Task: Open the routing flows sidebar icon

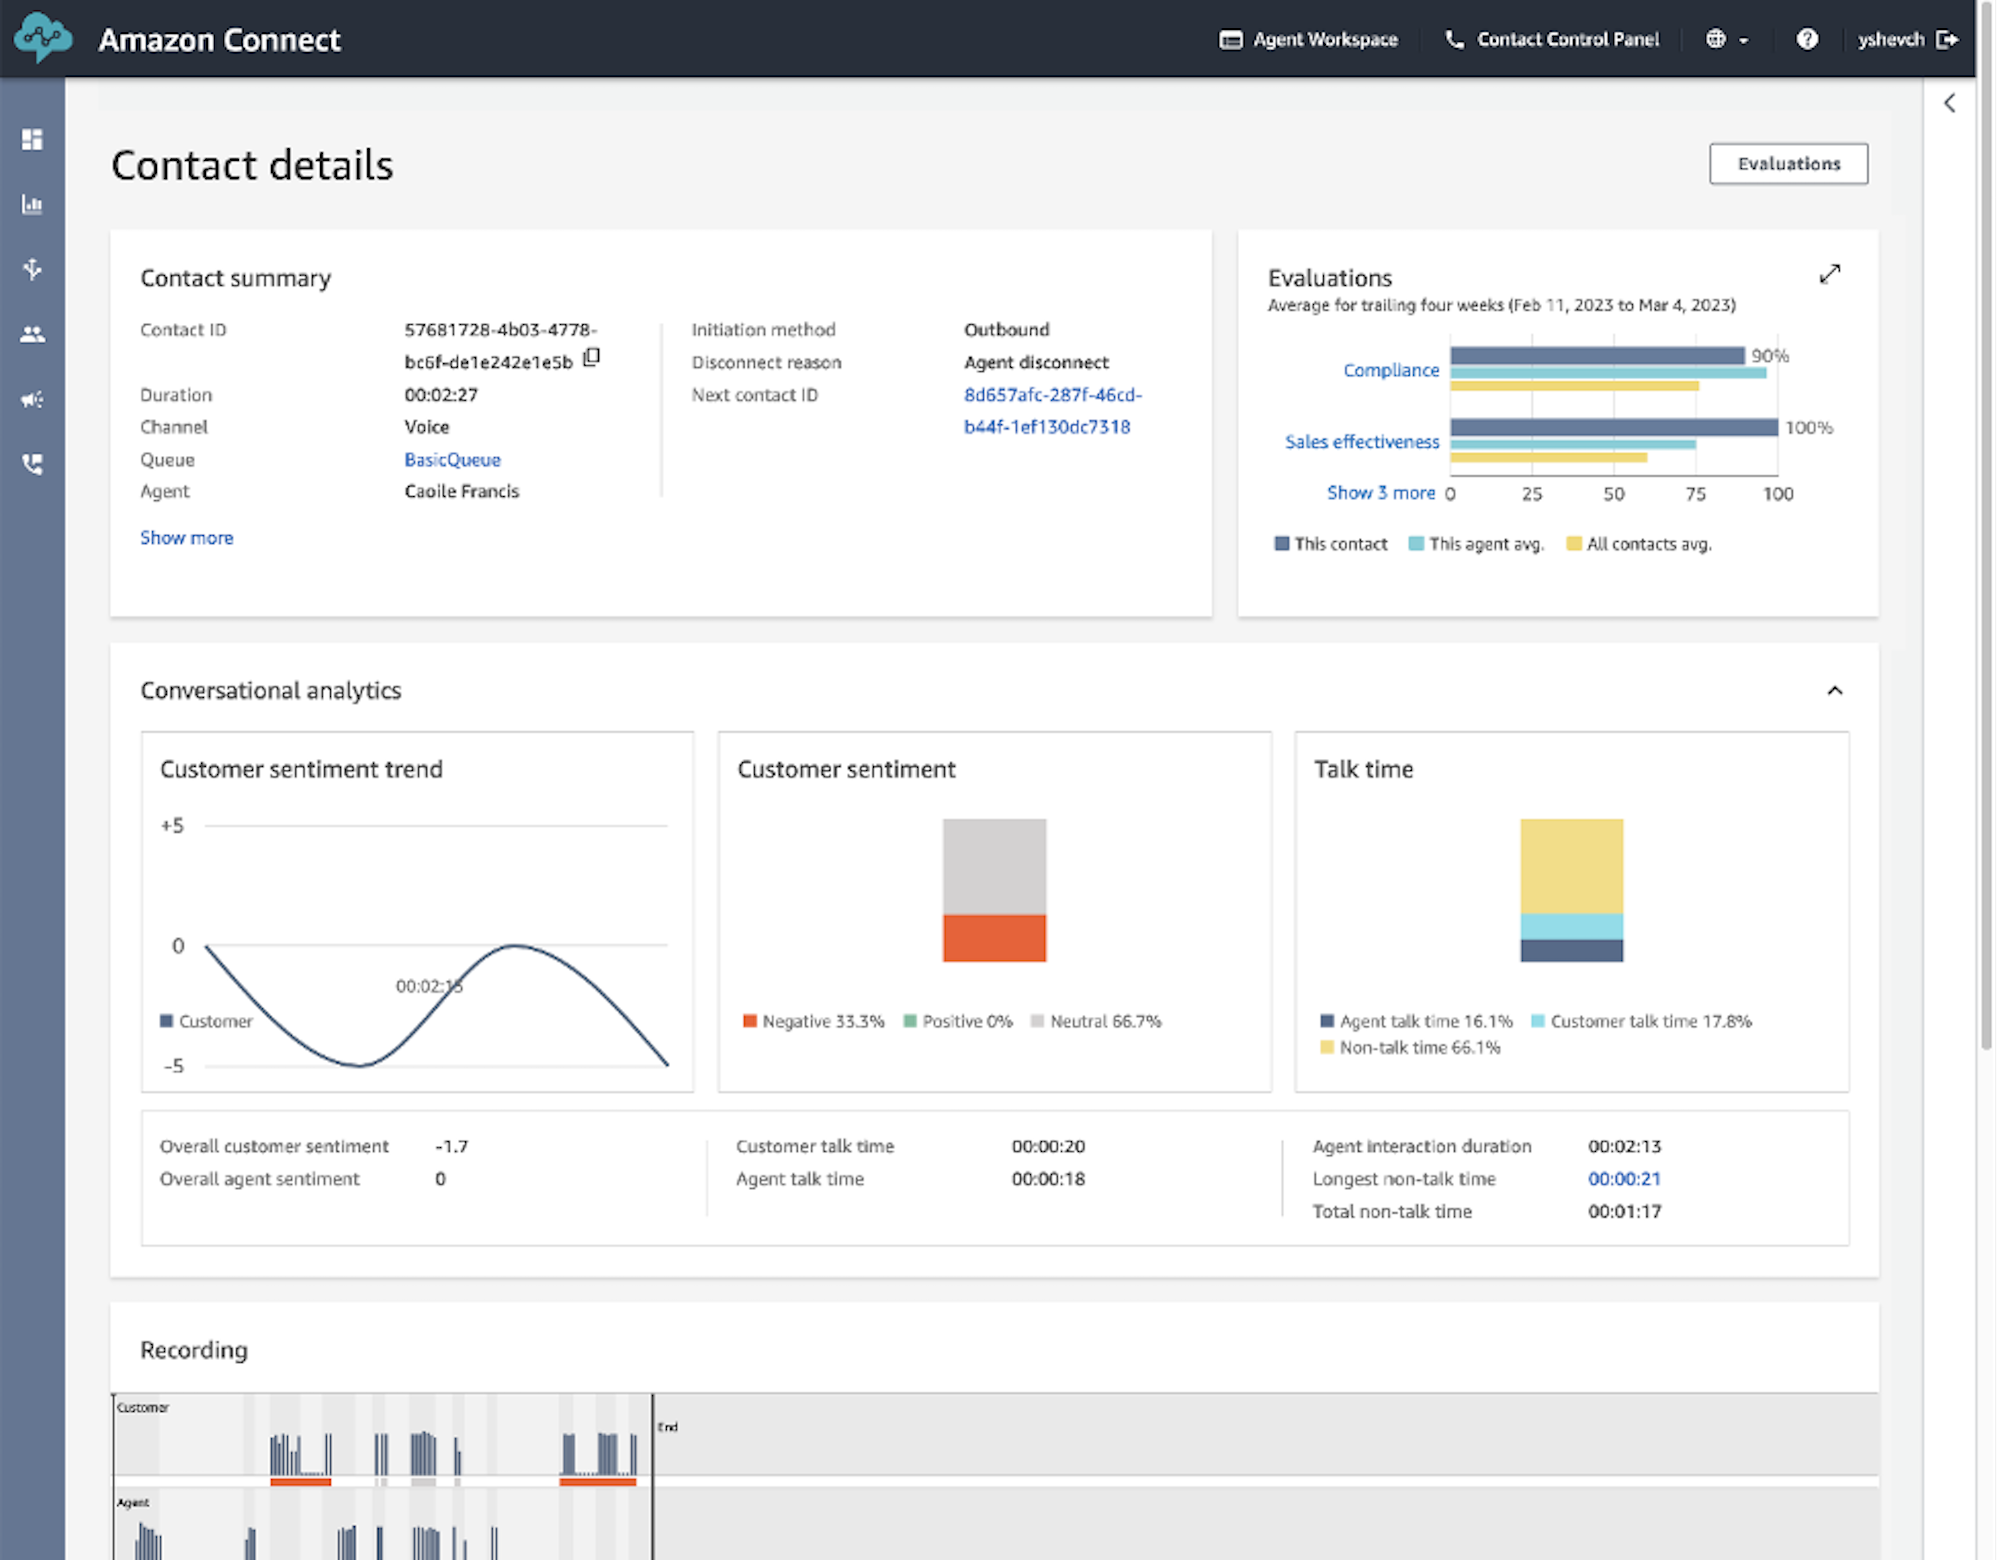Action: [x=32, y=269]
